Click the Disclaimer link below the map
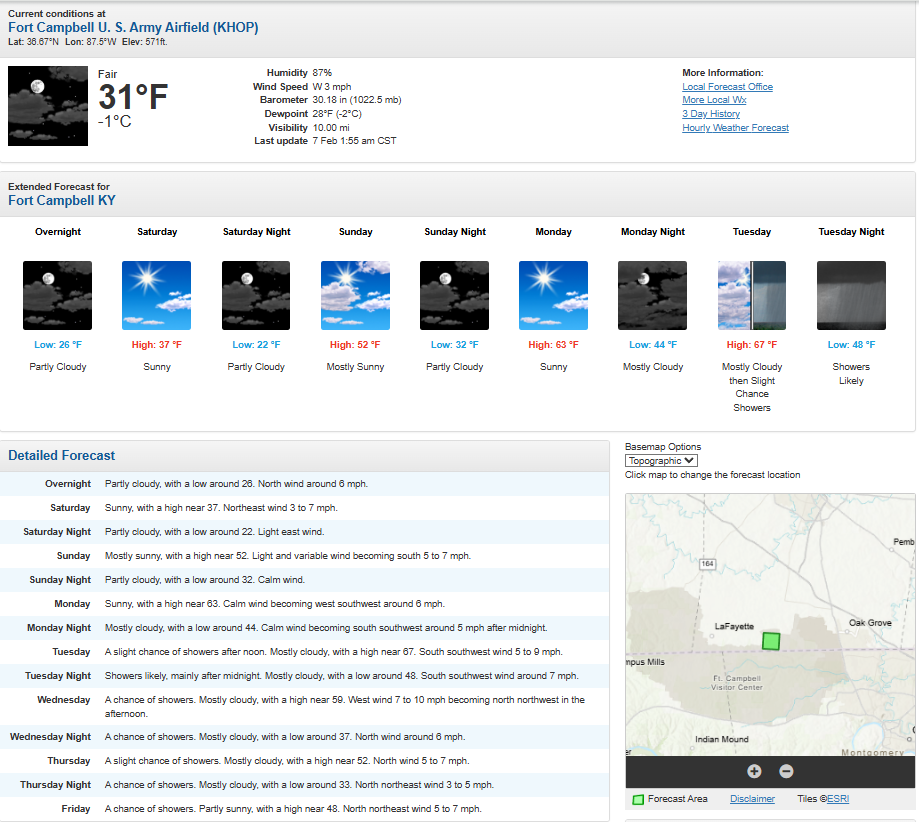919x822 pixels. click(x=752, y=799)
